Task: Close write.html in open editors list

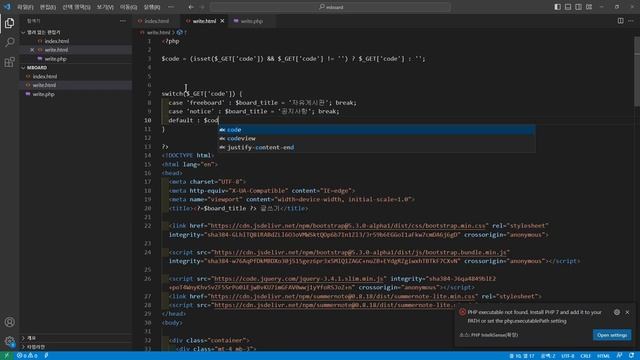Action: (x=32, y=50)
